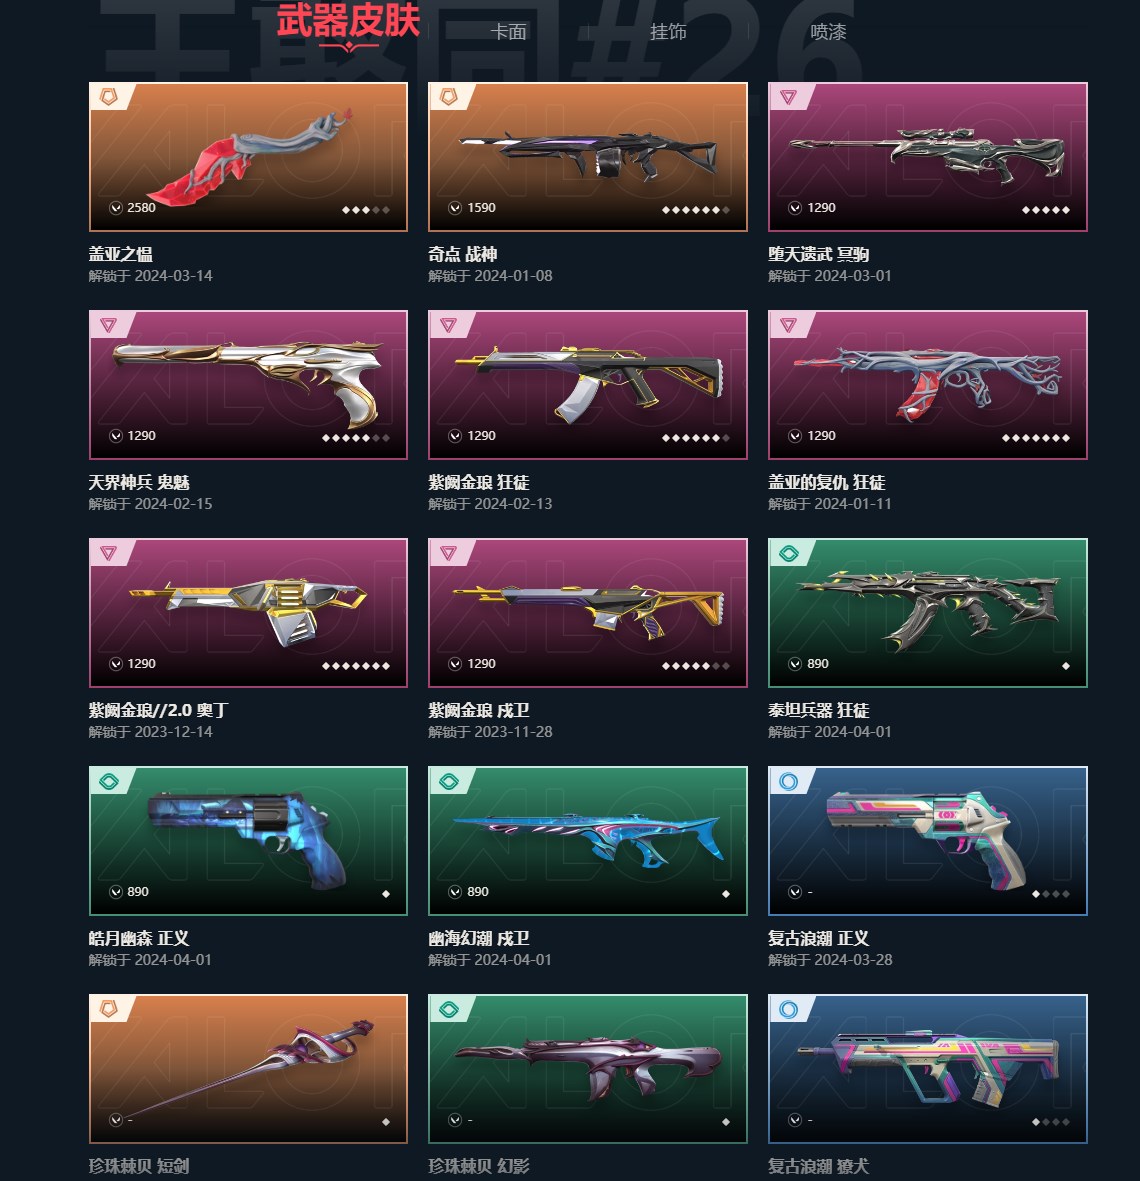Click the 紫阙金琅//2.0 奥丁 title
Image resolution: width=1140 pixels, height=1181 pixels.
pos(158,710)
